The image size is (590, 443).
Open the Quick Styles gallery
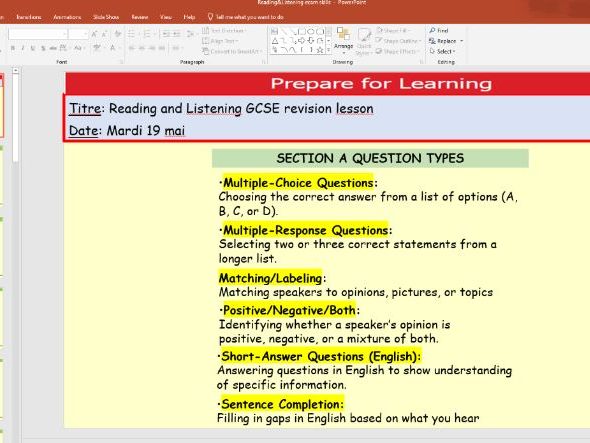click(x=364, y=41)
